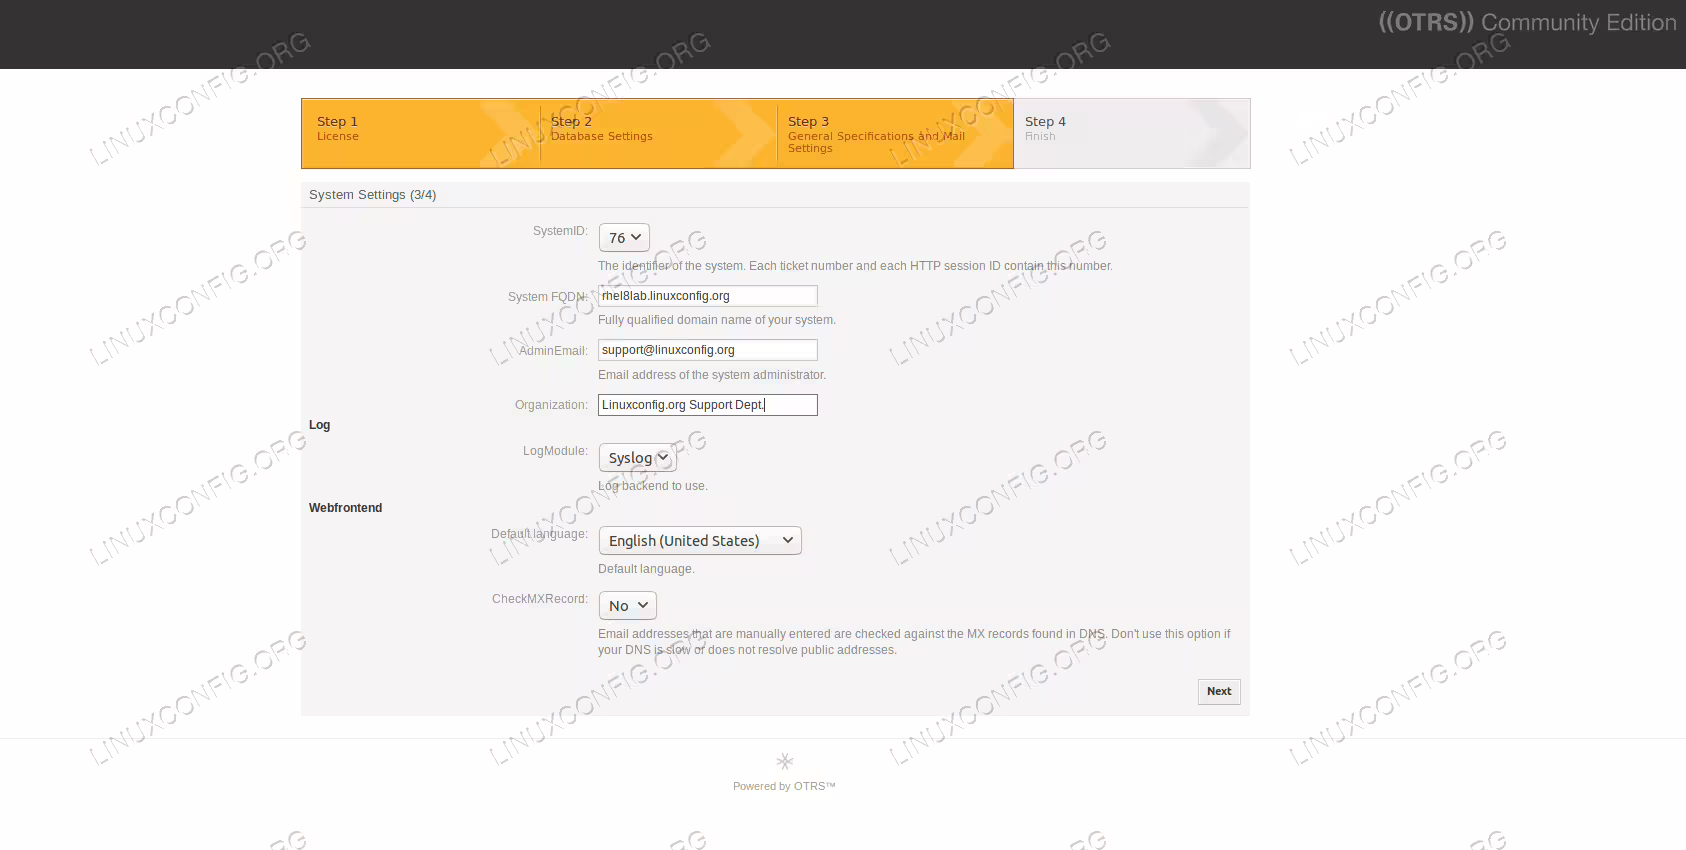Click the OTRS Community Edition header logo

click(1527, 23)
